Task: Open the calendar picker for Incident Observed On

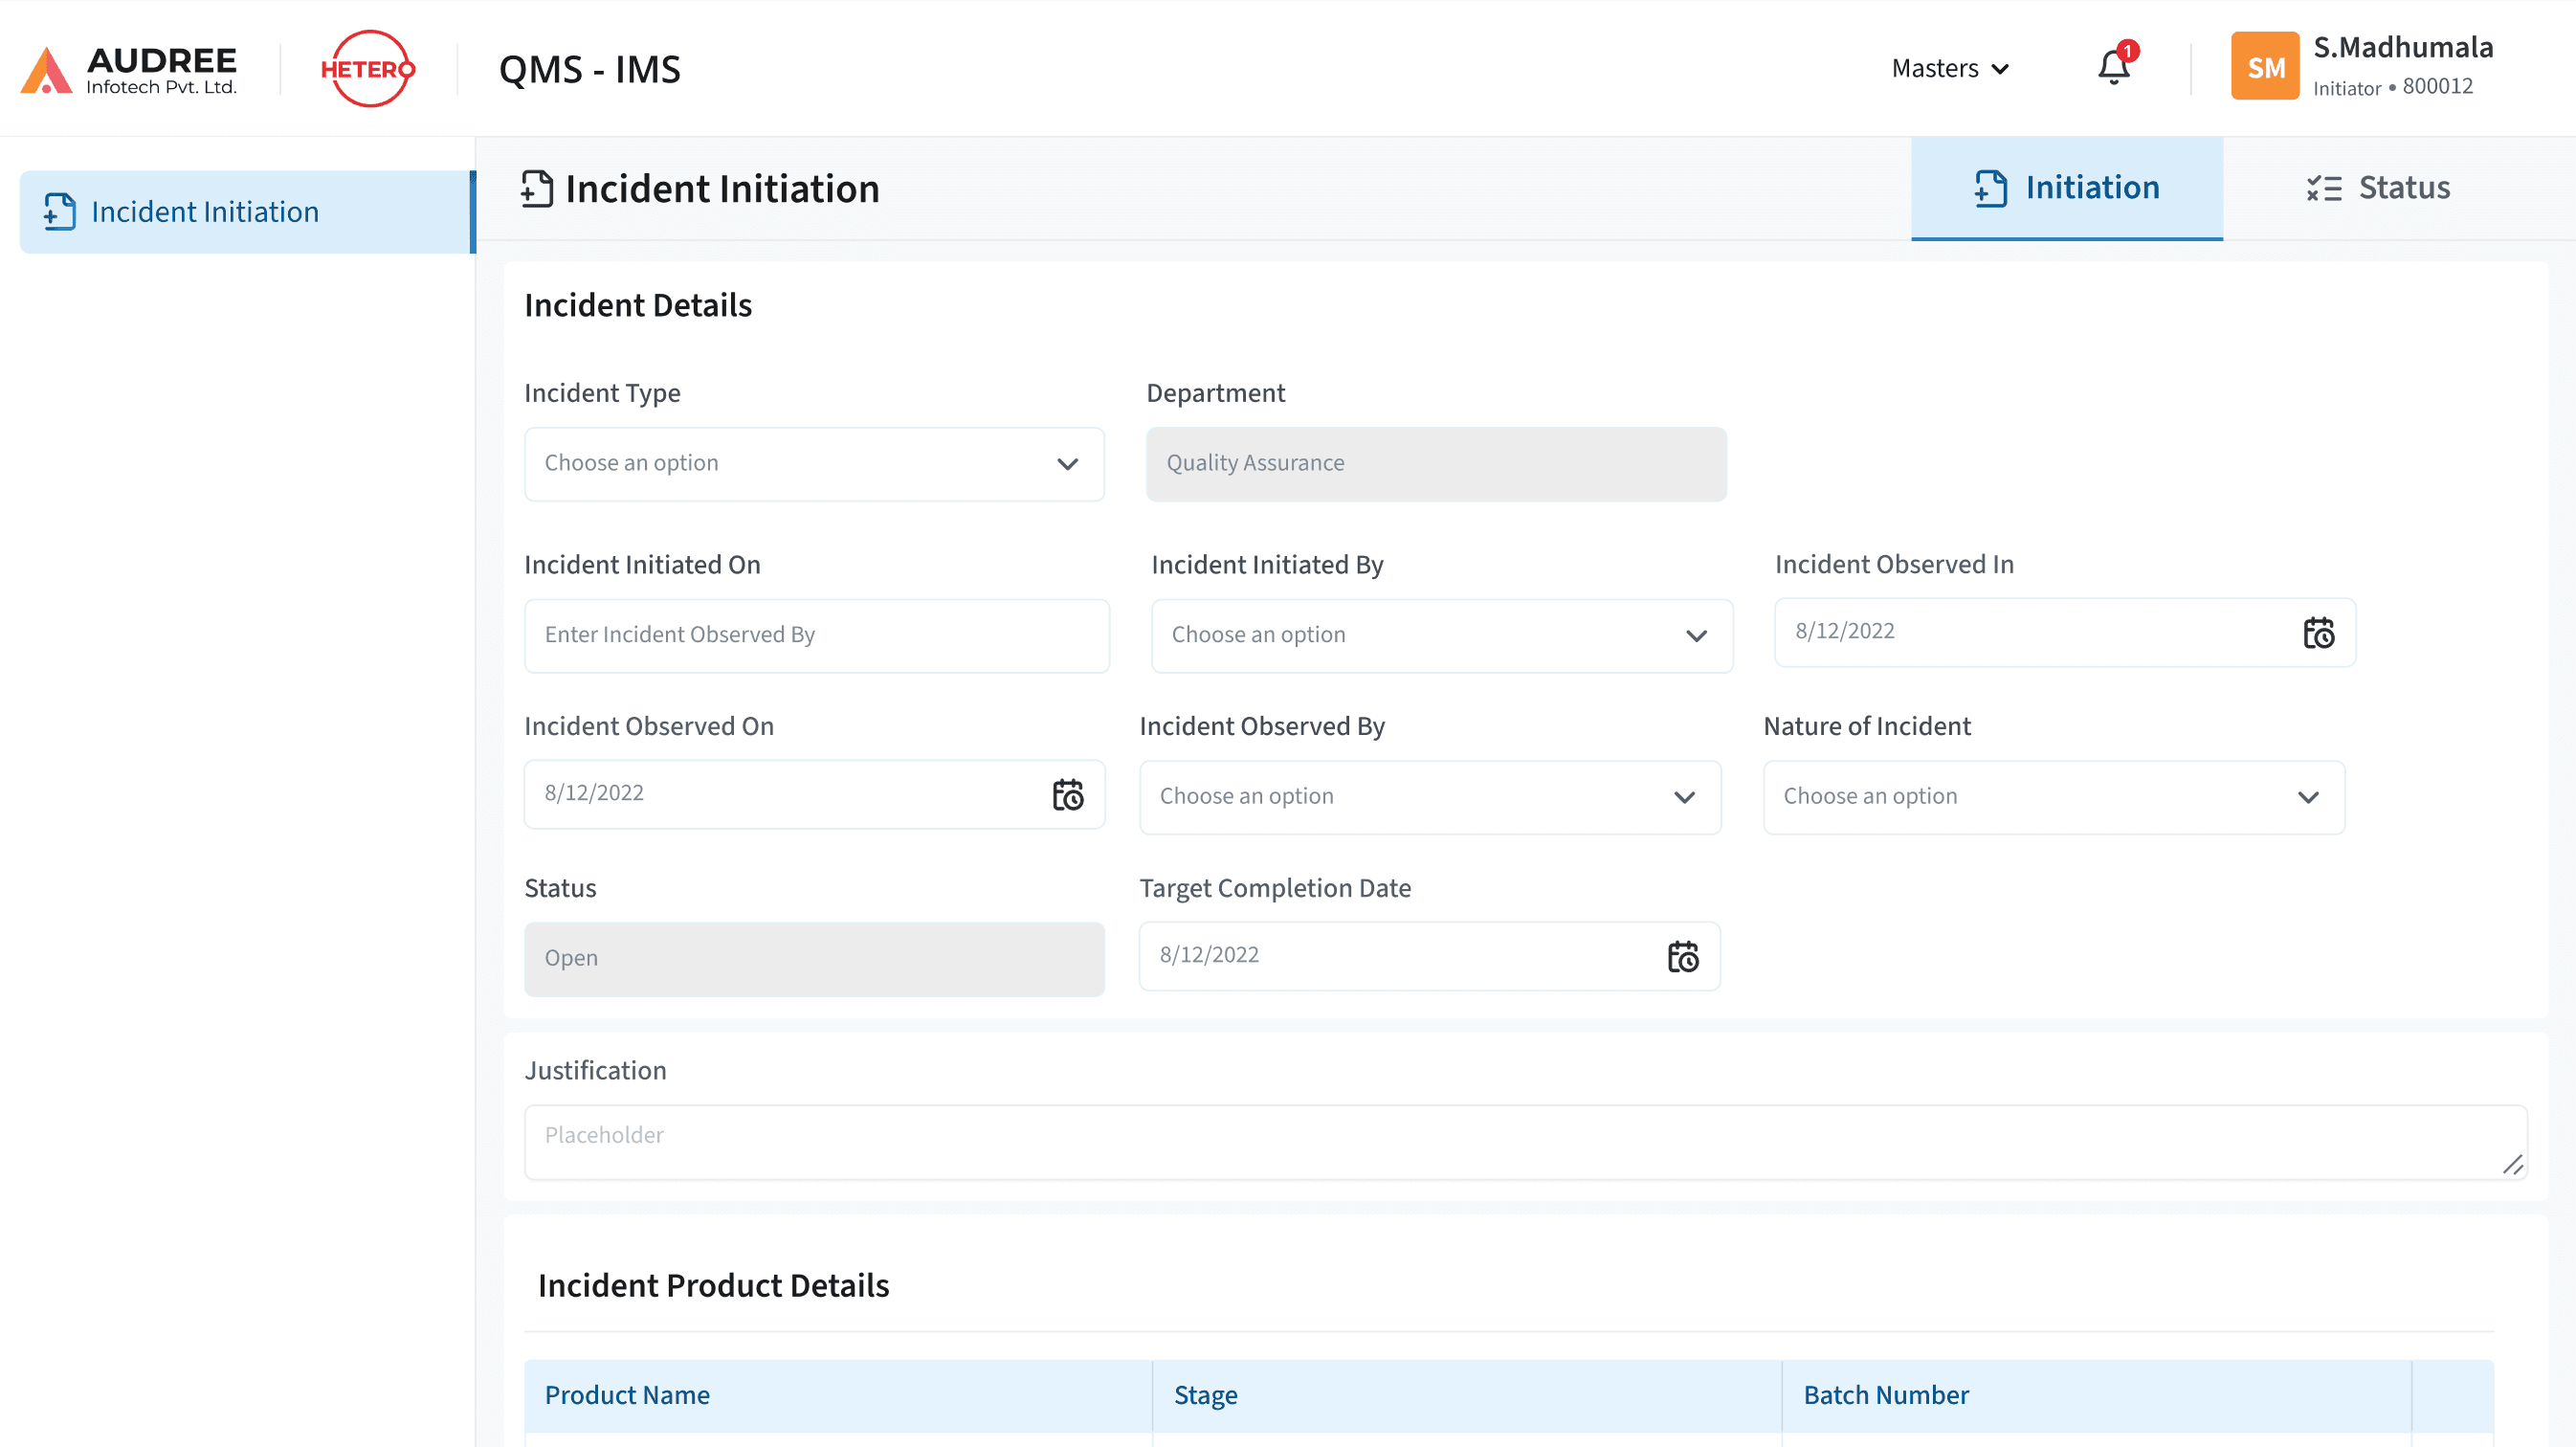Action: [x=1067, y=793]
